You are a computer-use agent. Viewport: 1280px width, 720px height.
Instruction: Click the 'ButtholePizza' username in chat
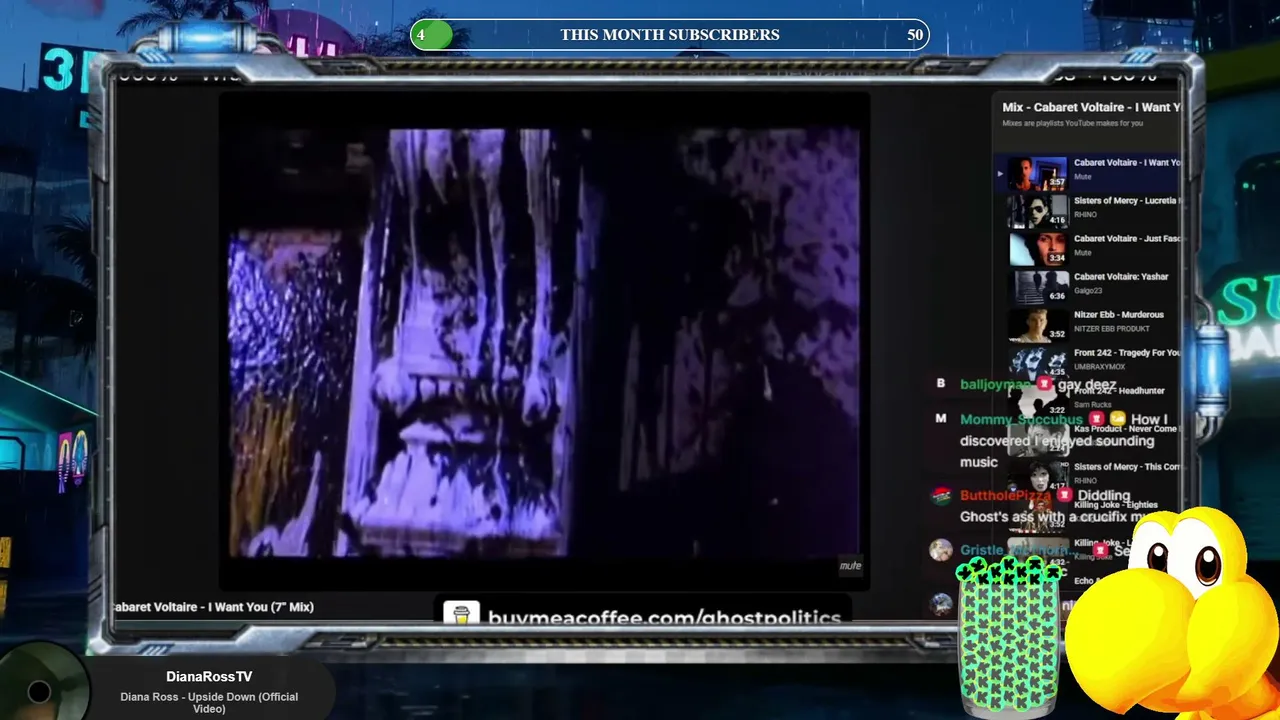[1005, 496]
